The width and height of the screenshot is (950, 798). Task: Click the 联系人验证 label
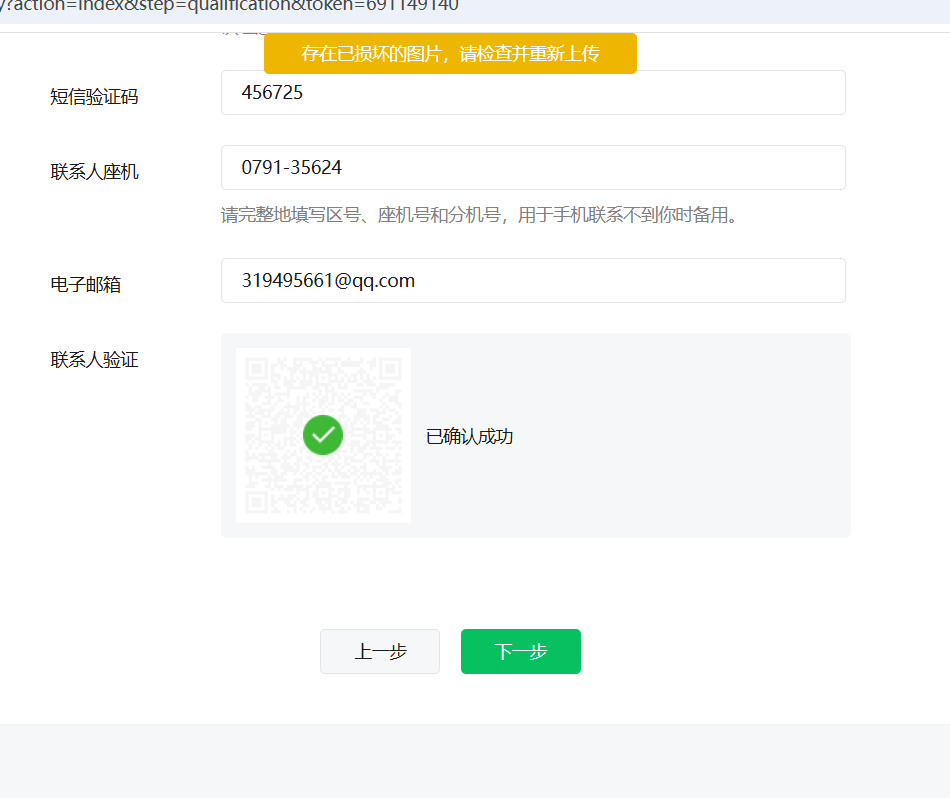point(95,360)
